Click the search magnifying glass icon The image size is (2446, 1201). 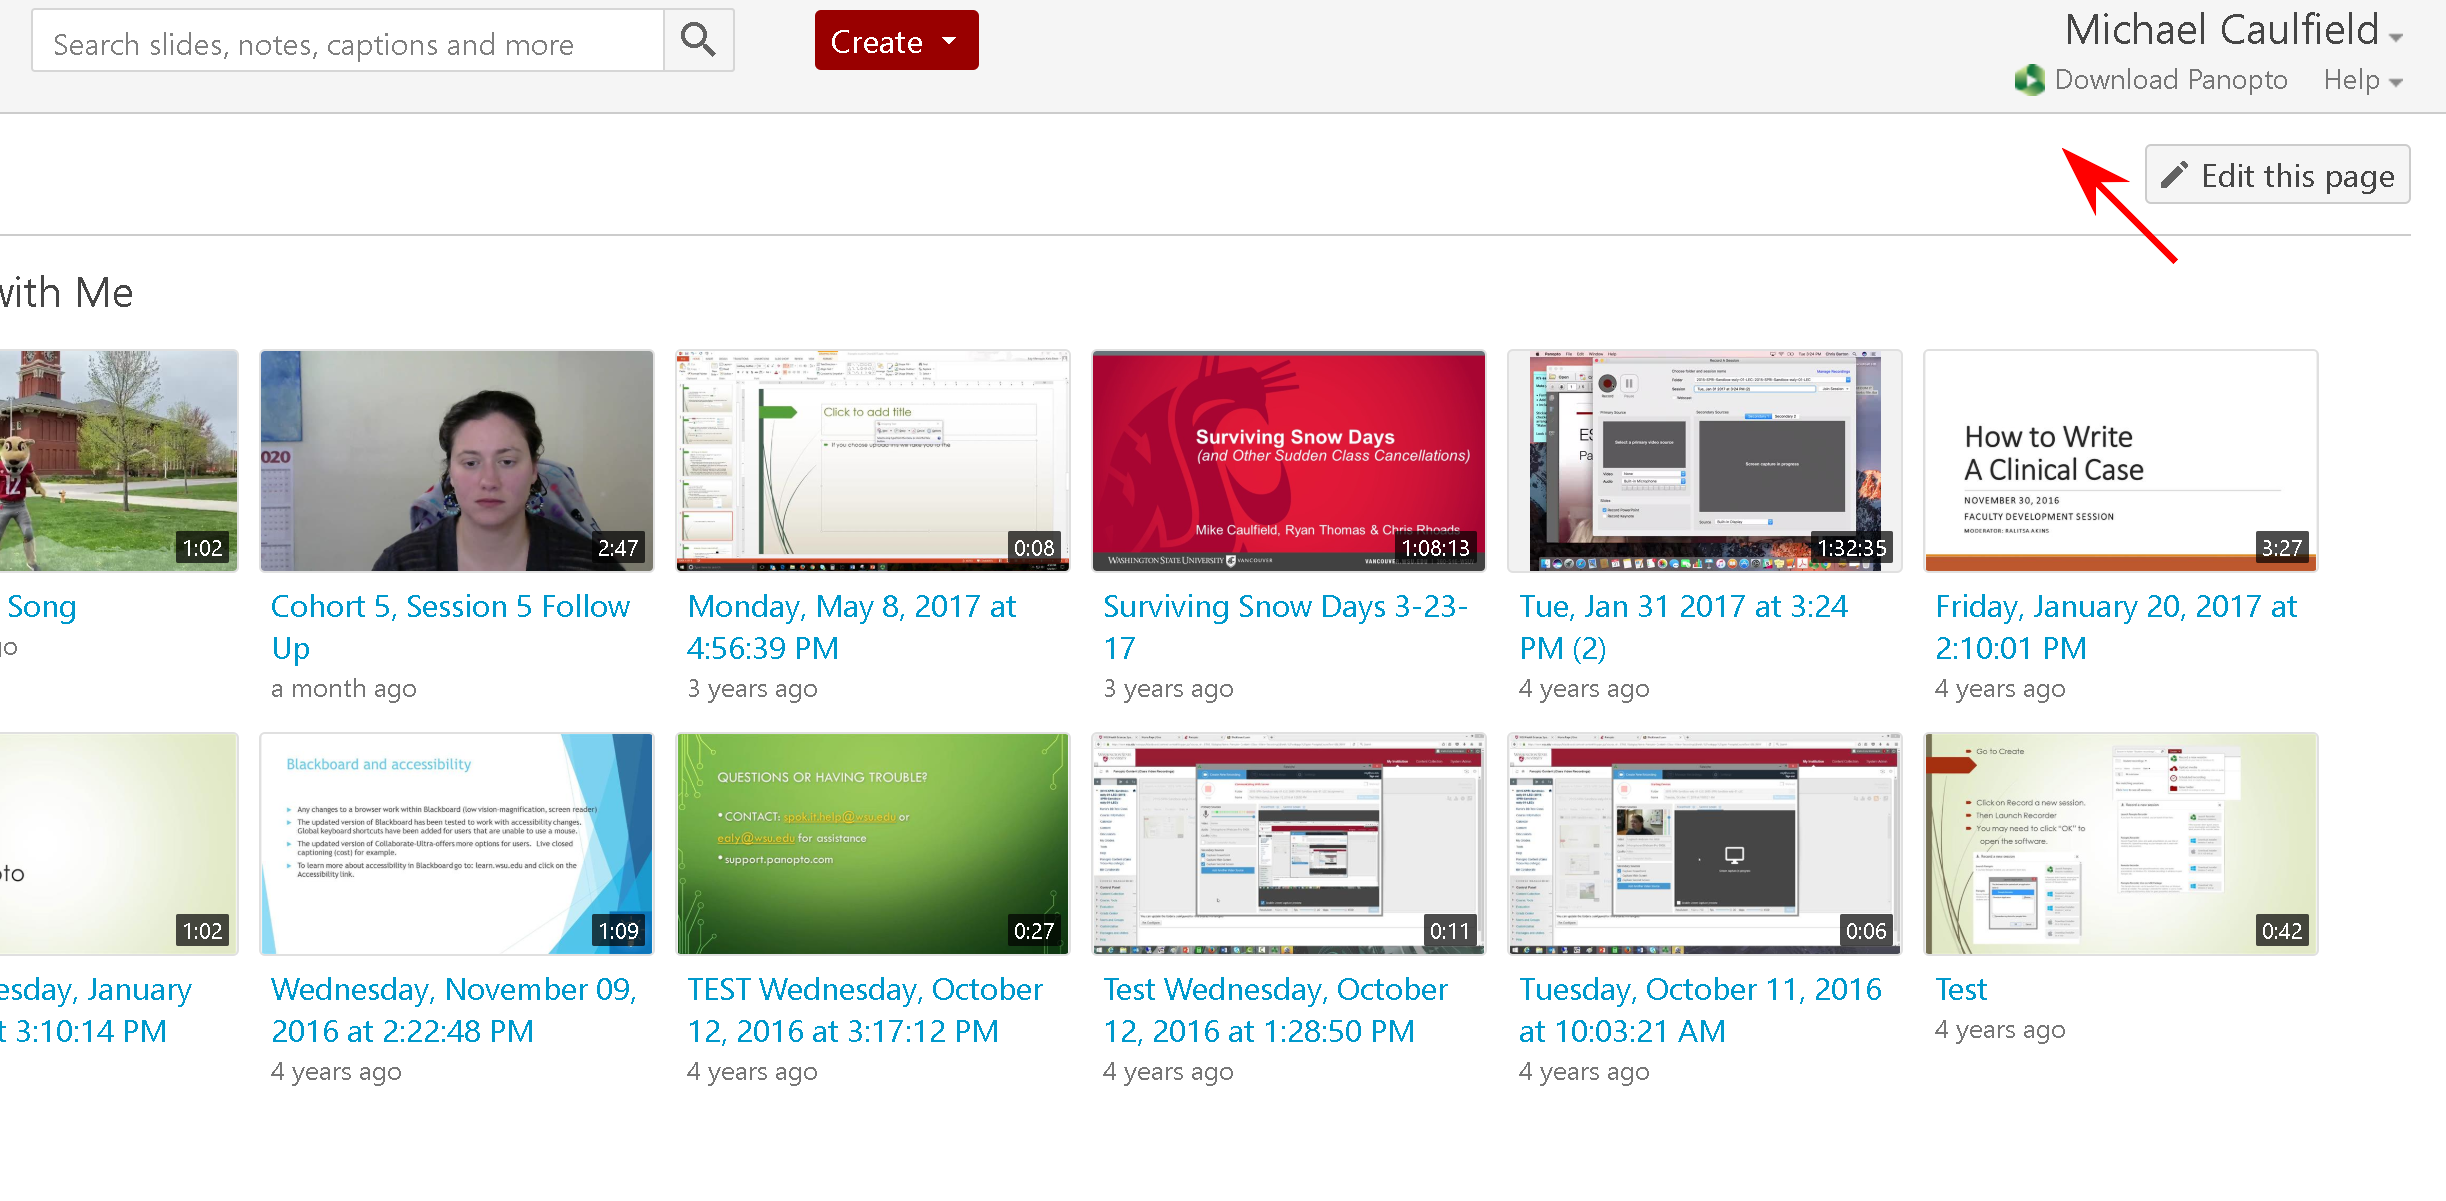pos(698,41)
